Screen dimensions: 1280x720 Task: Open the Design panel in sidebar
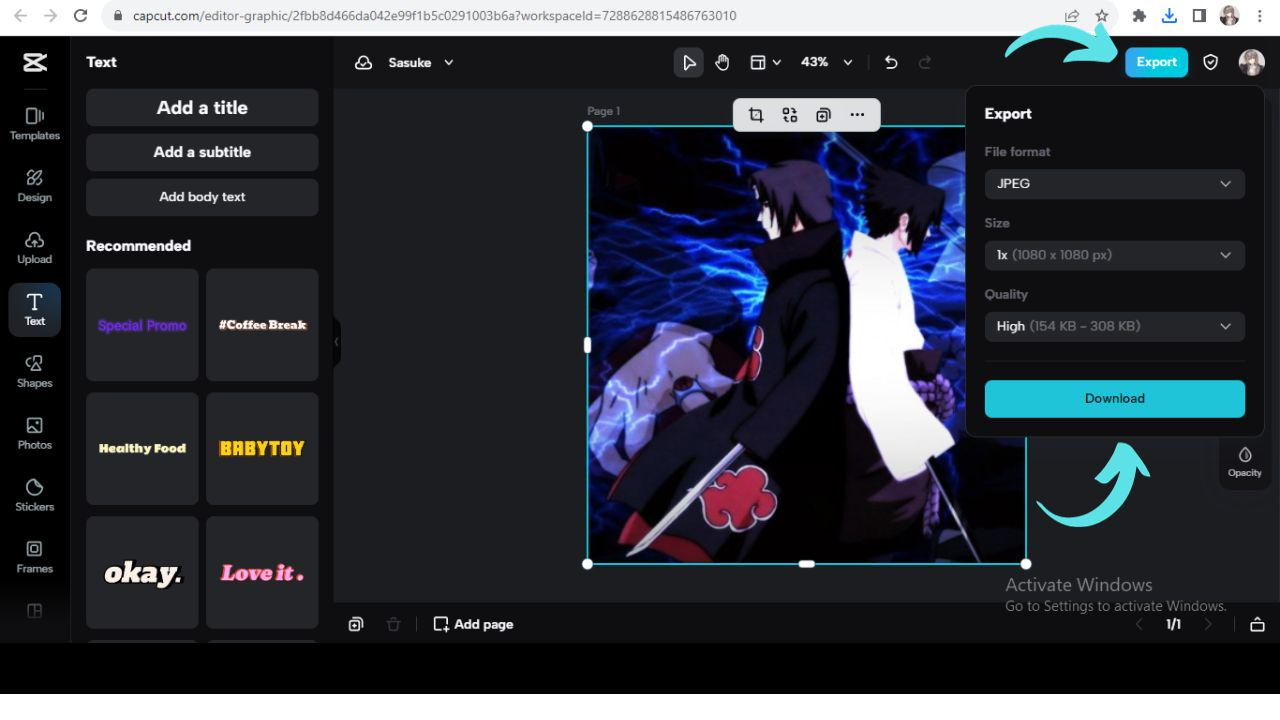point(35,186)
